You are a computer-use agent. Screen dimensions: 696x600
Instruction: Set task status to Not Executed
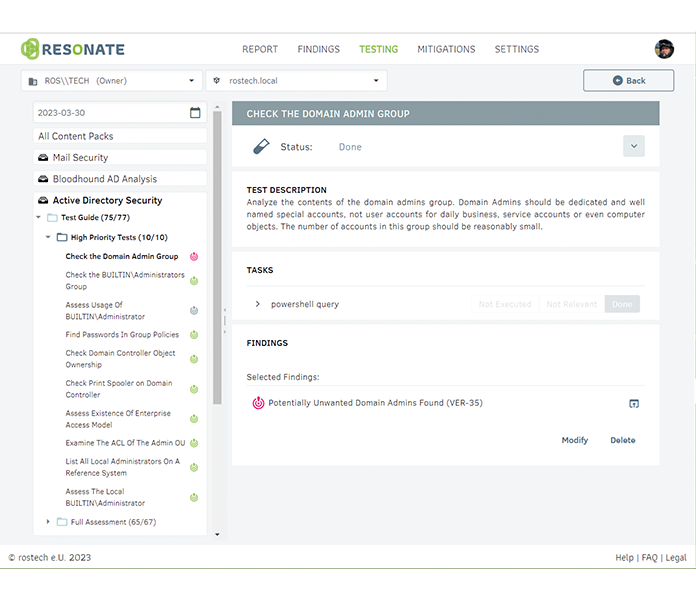point(504,304)
